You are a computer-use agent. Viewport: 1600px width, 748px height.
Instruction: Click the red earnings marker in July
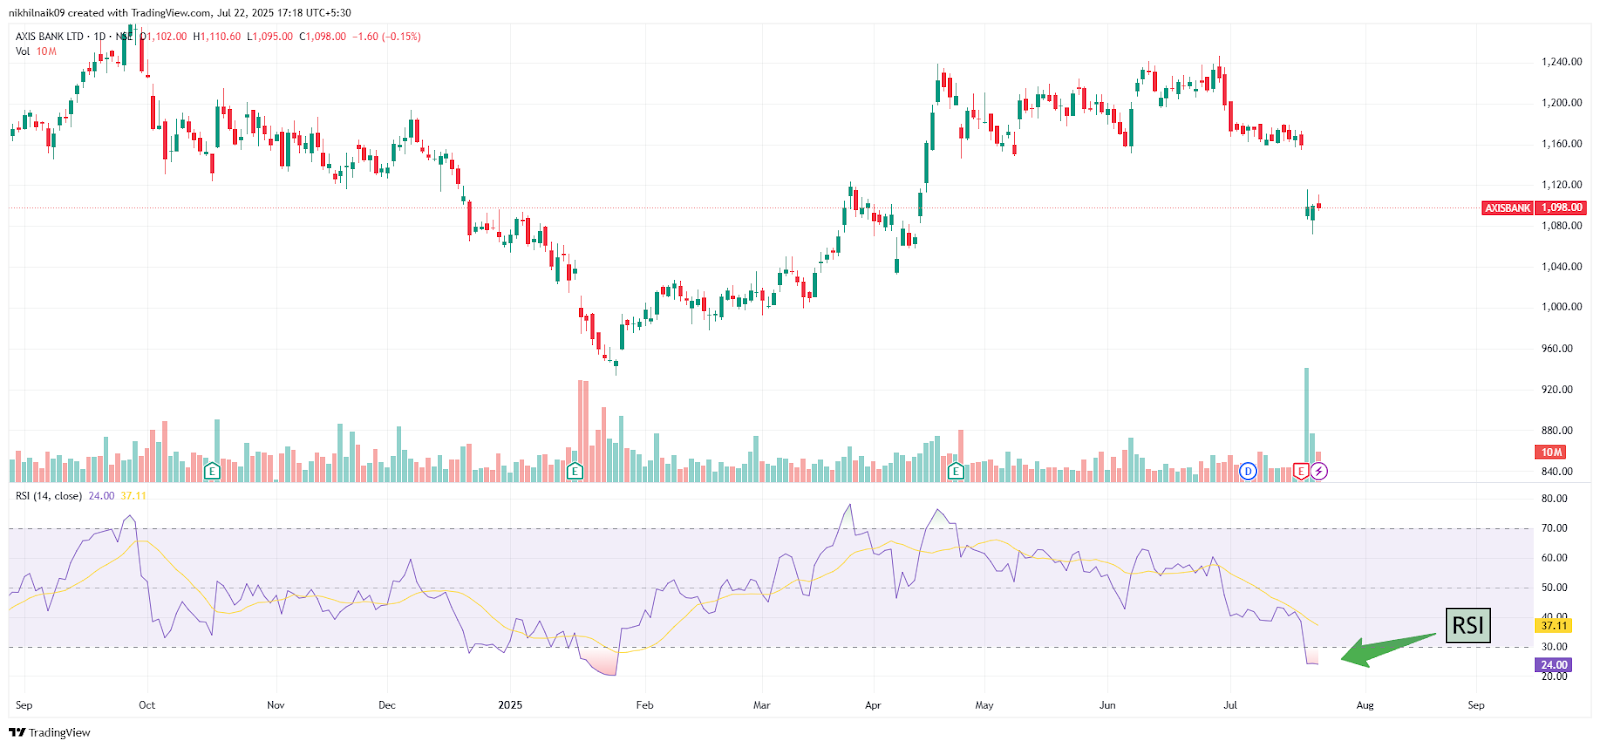1301,471
